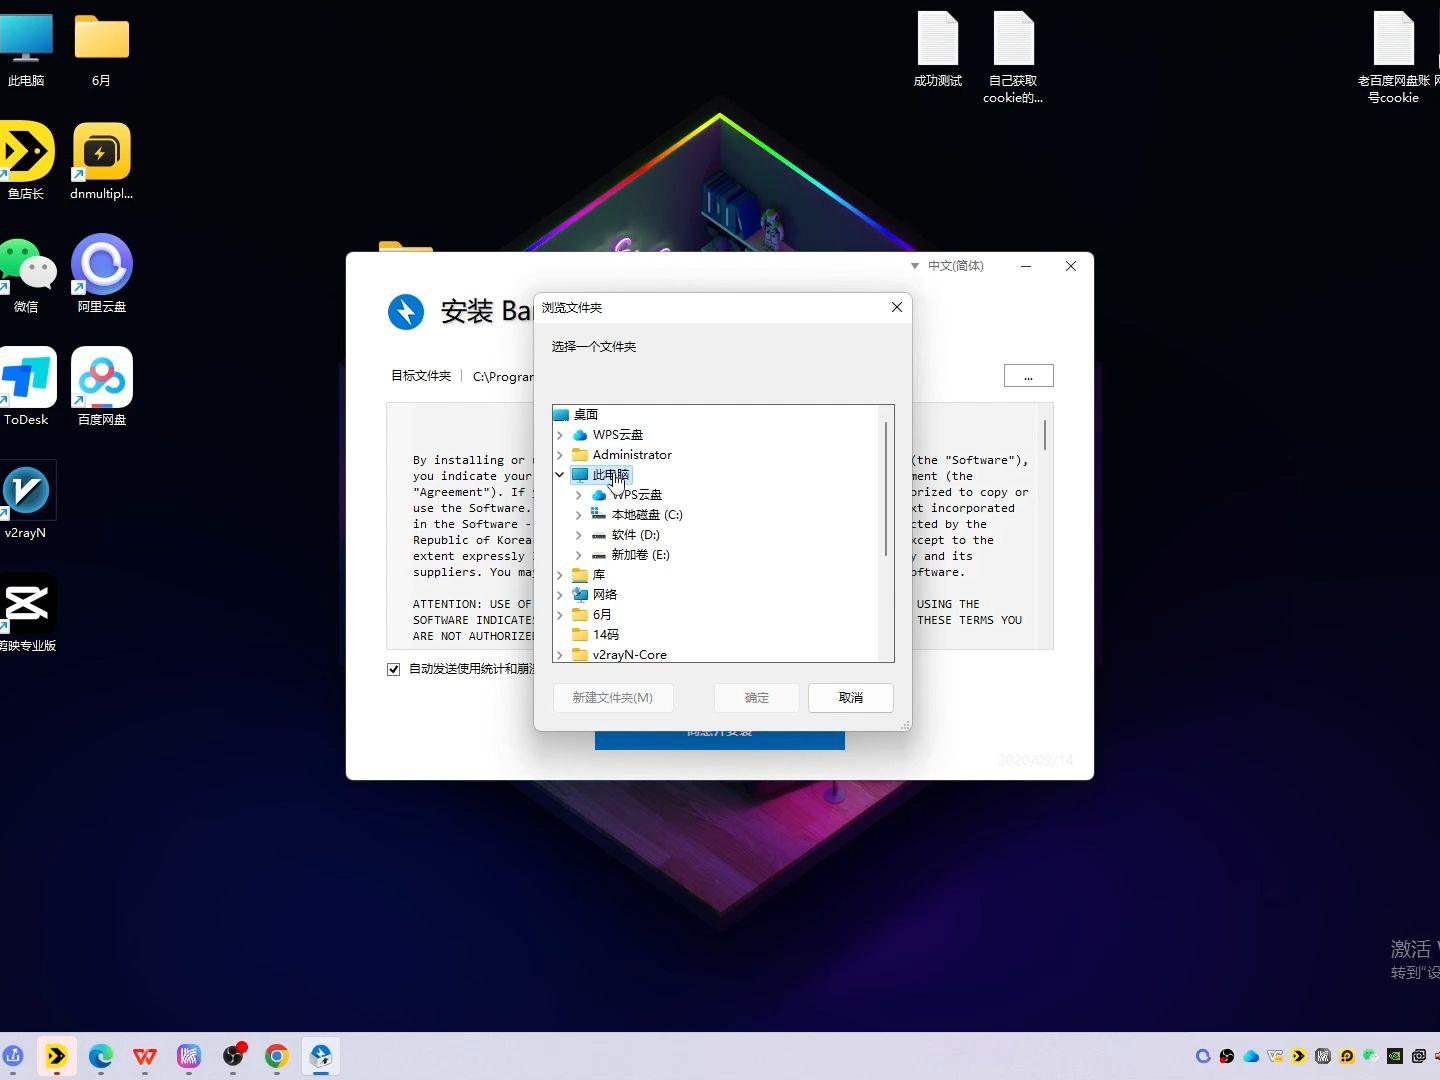This screenshot has width=1440, height=1080.
Task: Collapse the 此电脑 tree node
Action: click(560, 475)
